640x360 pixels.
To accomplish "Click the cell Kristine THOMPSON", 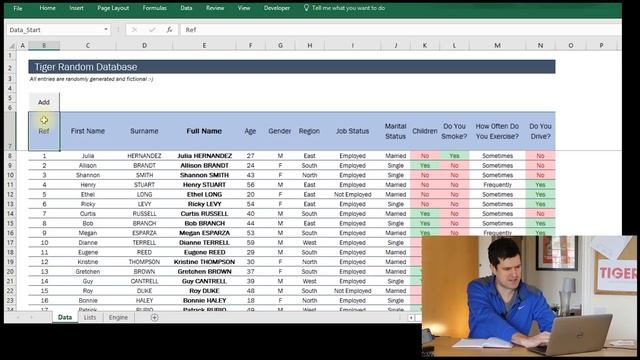I will (204, 262).
